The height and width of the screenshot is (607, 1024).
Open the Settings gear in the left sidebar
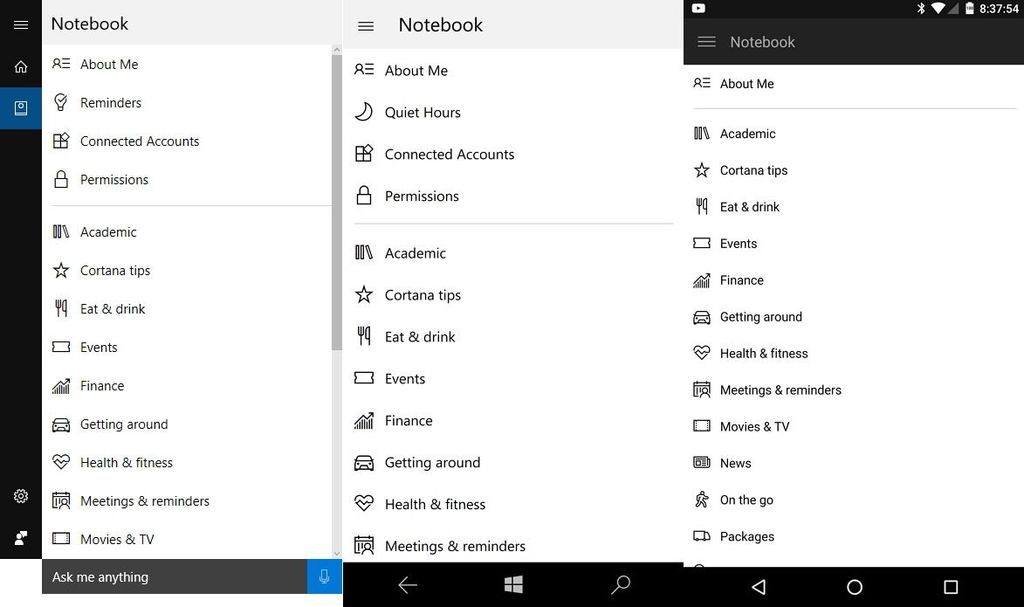pos(20,496)
